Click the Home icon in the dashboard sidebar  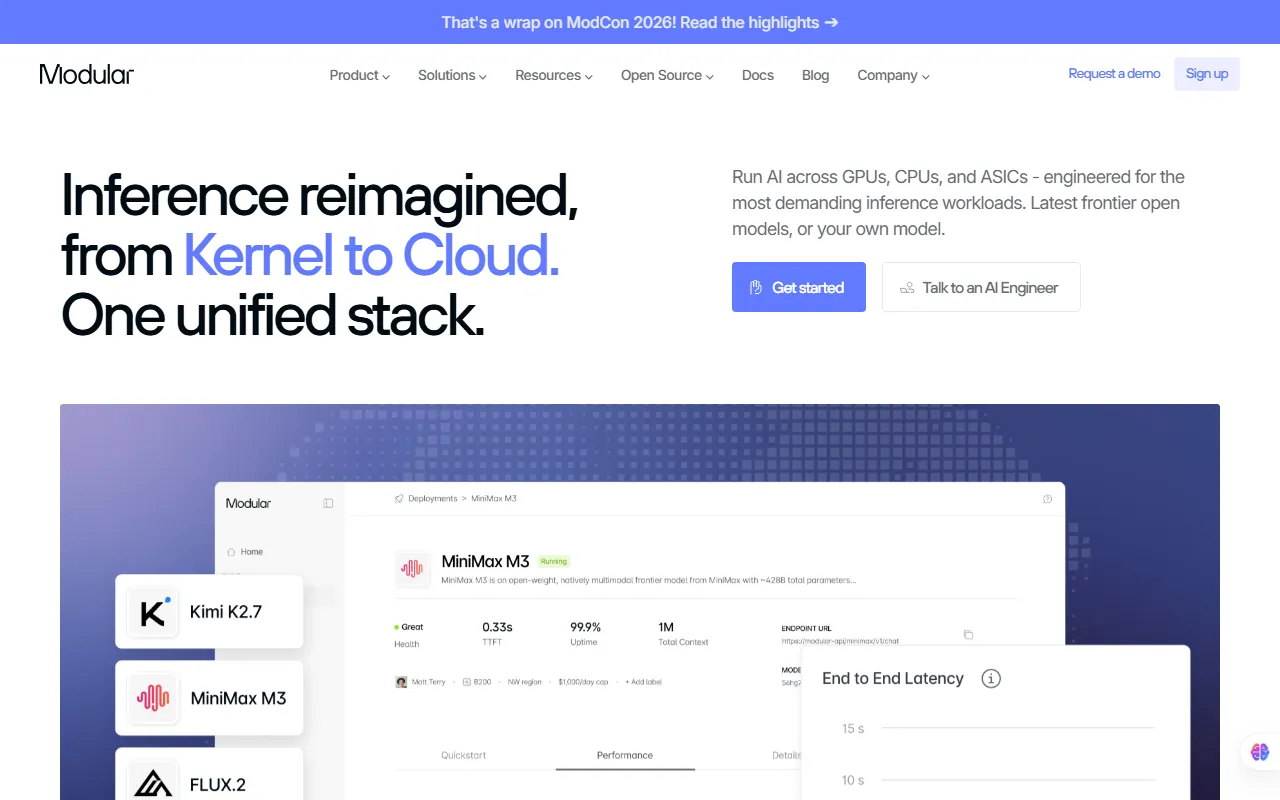231,551
